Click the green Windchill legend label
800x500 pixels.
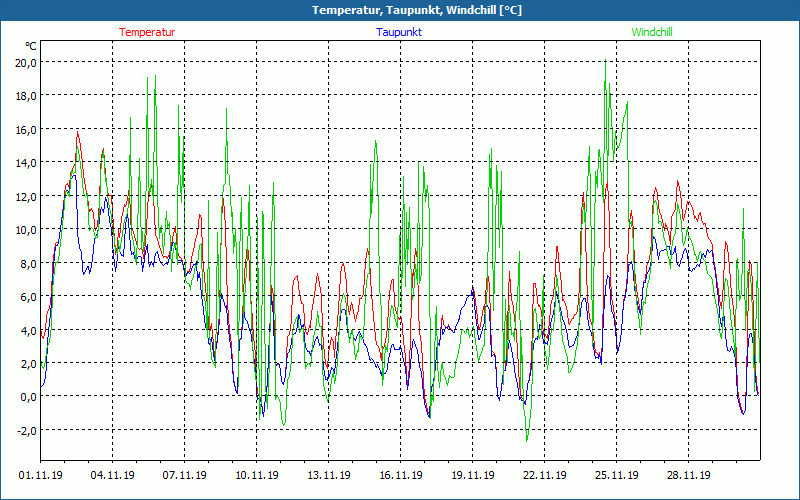[x=652, y=32]
